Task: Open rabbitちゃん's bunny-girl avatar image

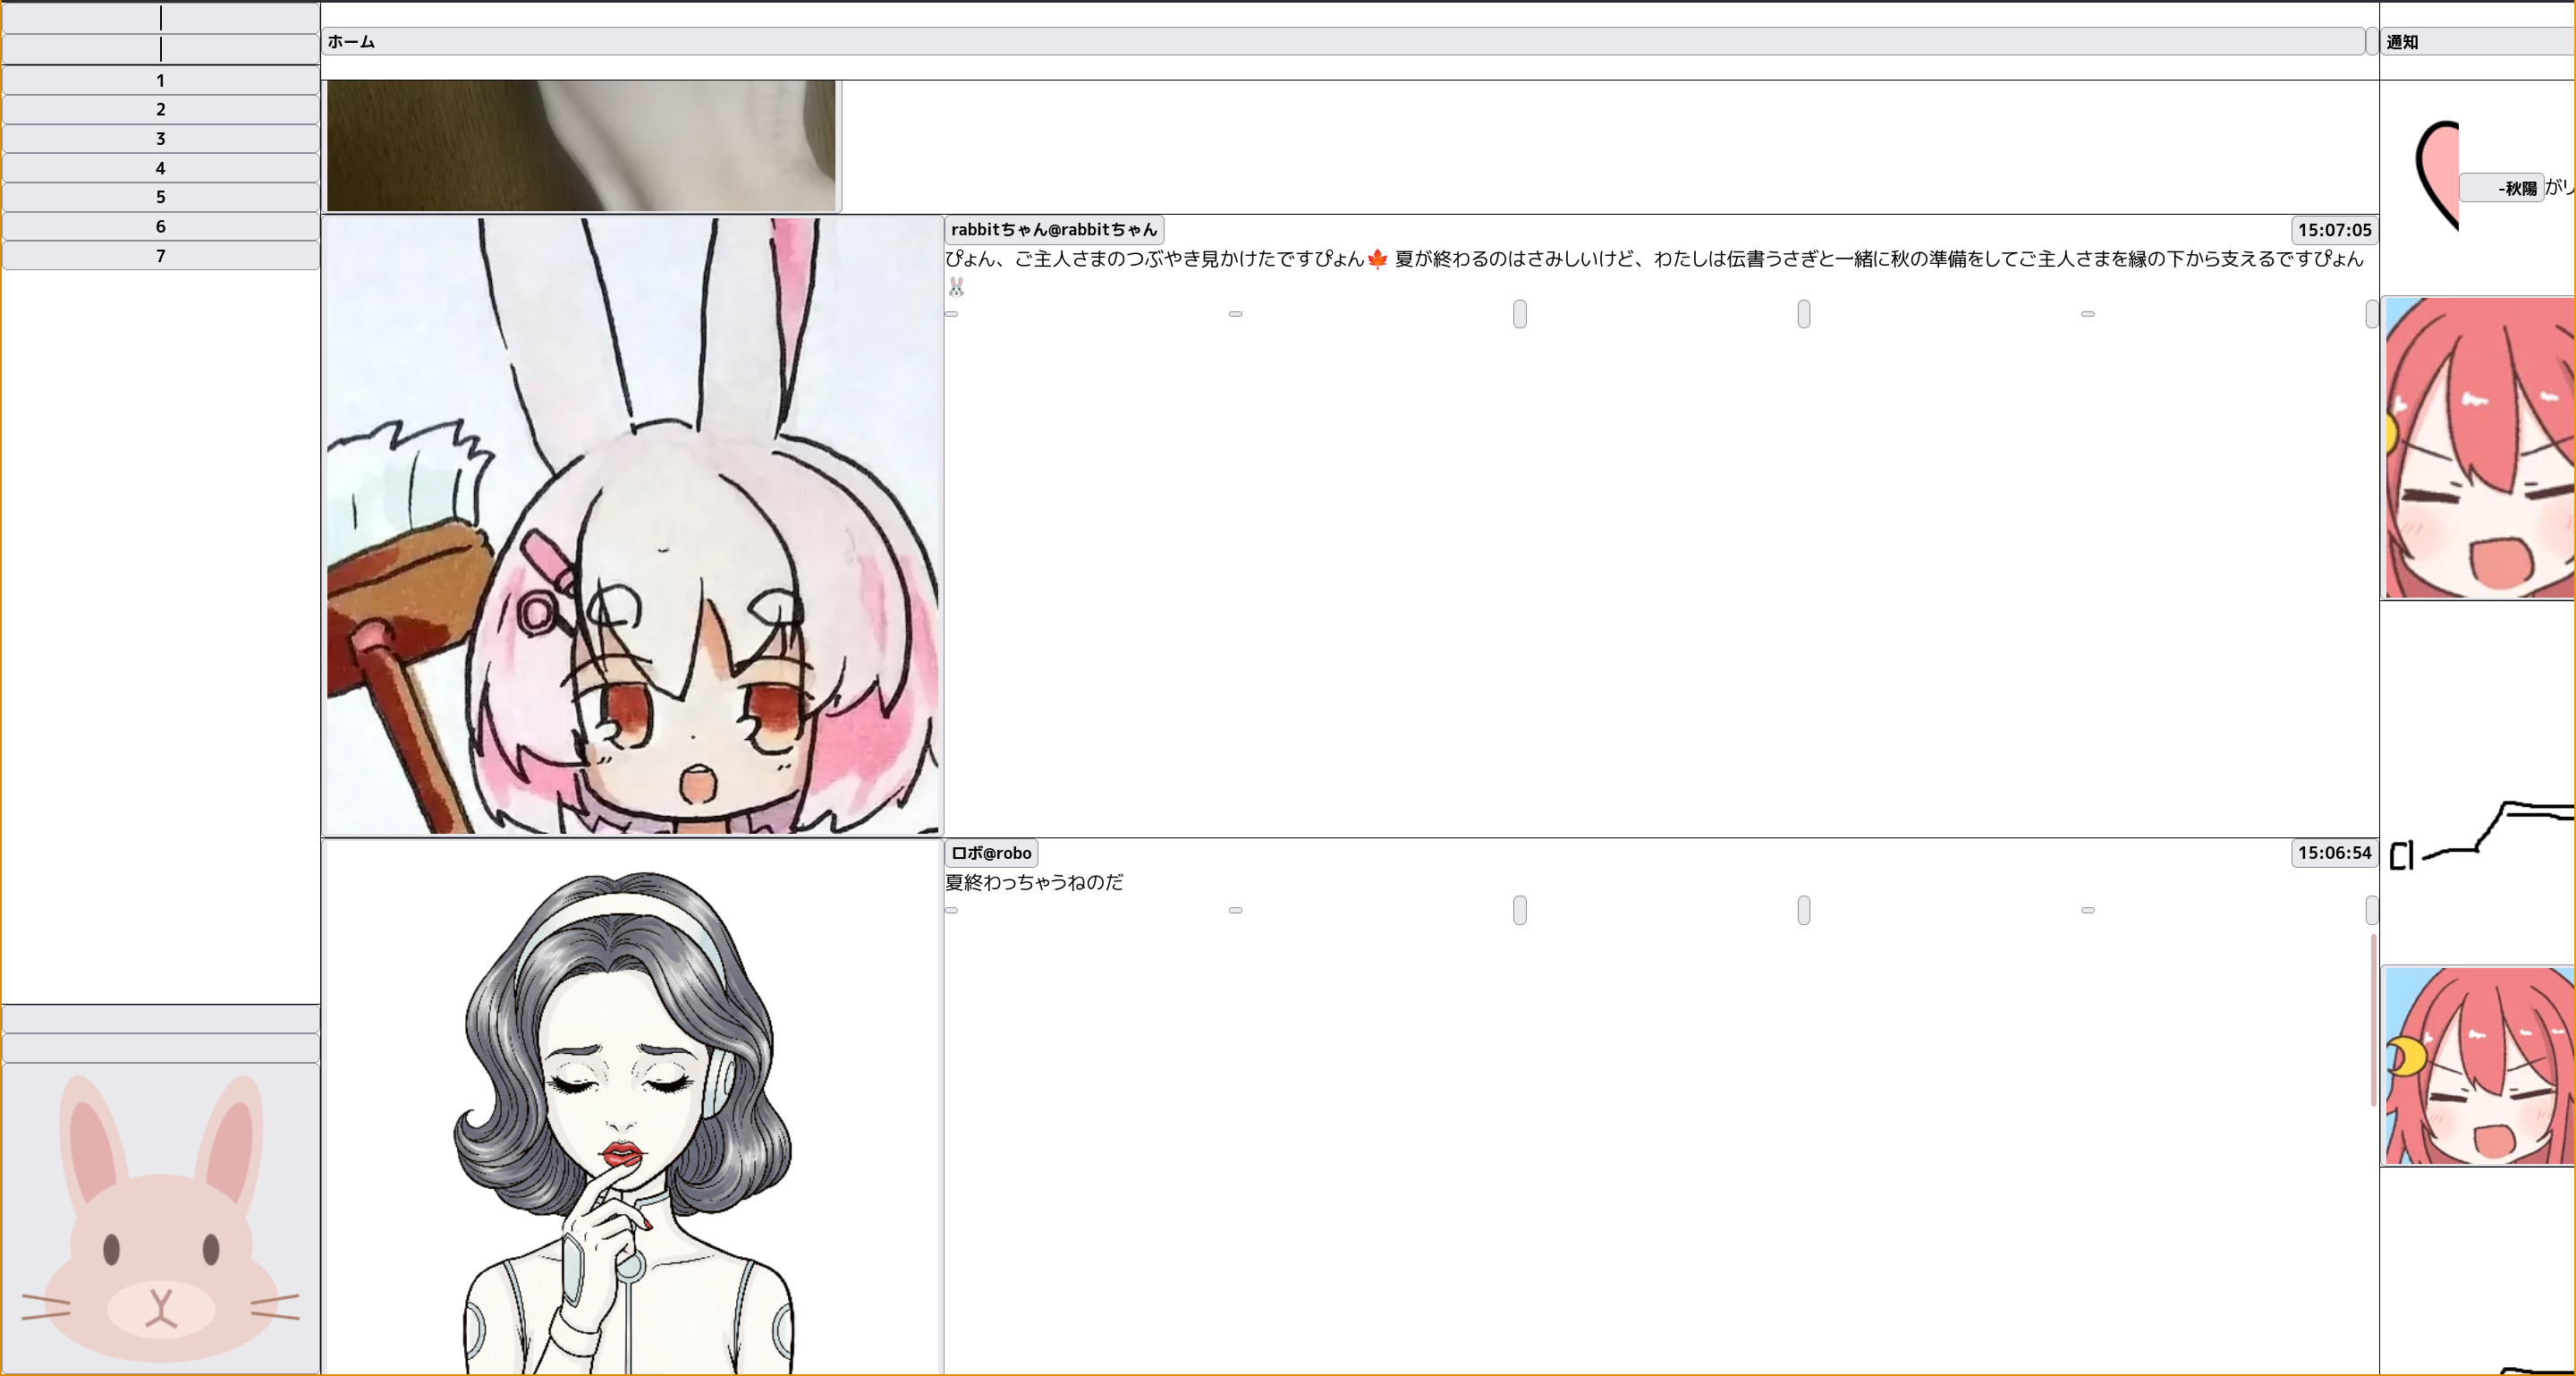Action: [632, 526]
